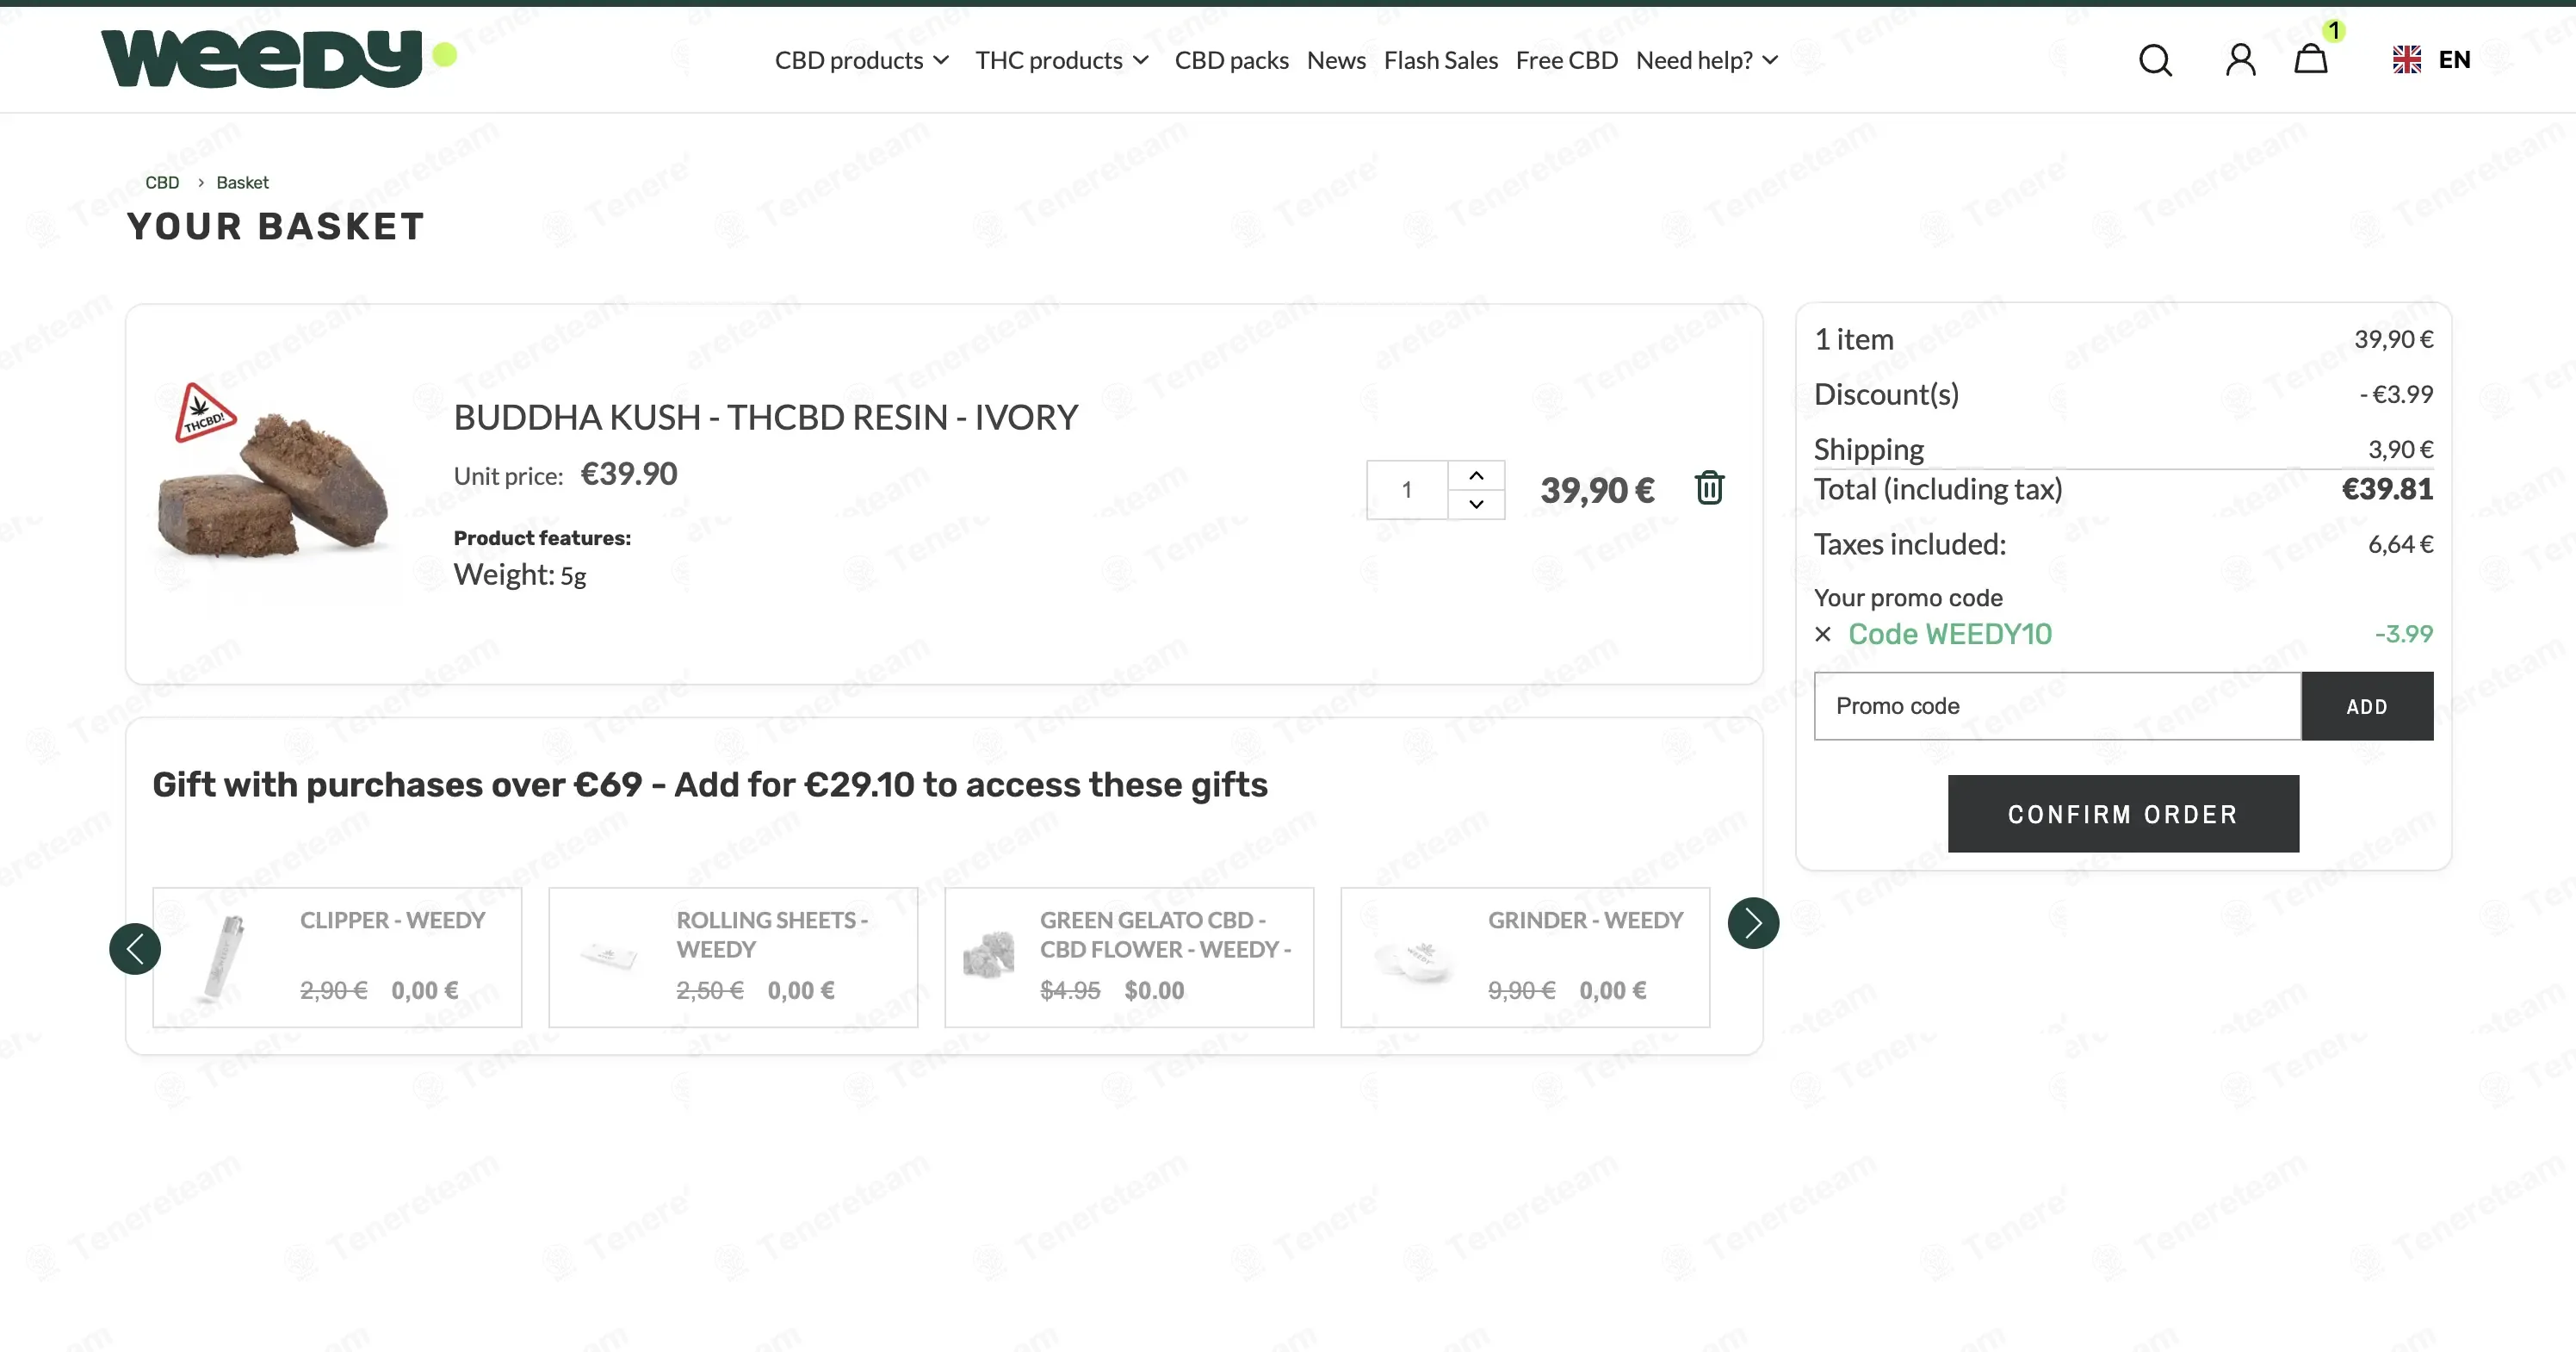Click the 1 item summary label
2576x1352 pixels.
tap(1854, 339)
